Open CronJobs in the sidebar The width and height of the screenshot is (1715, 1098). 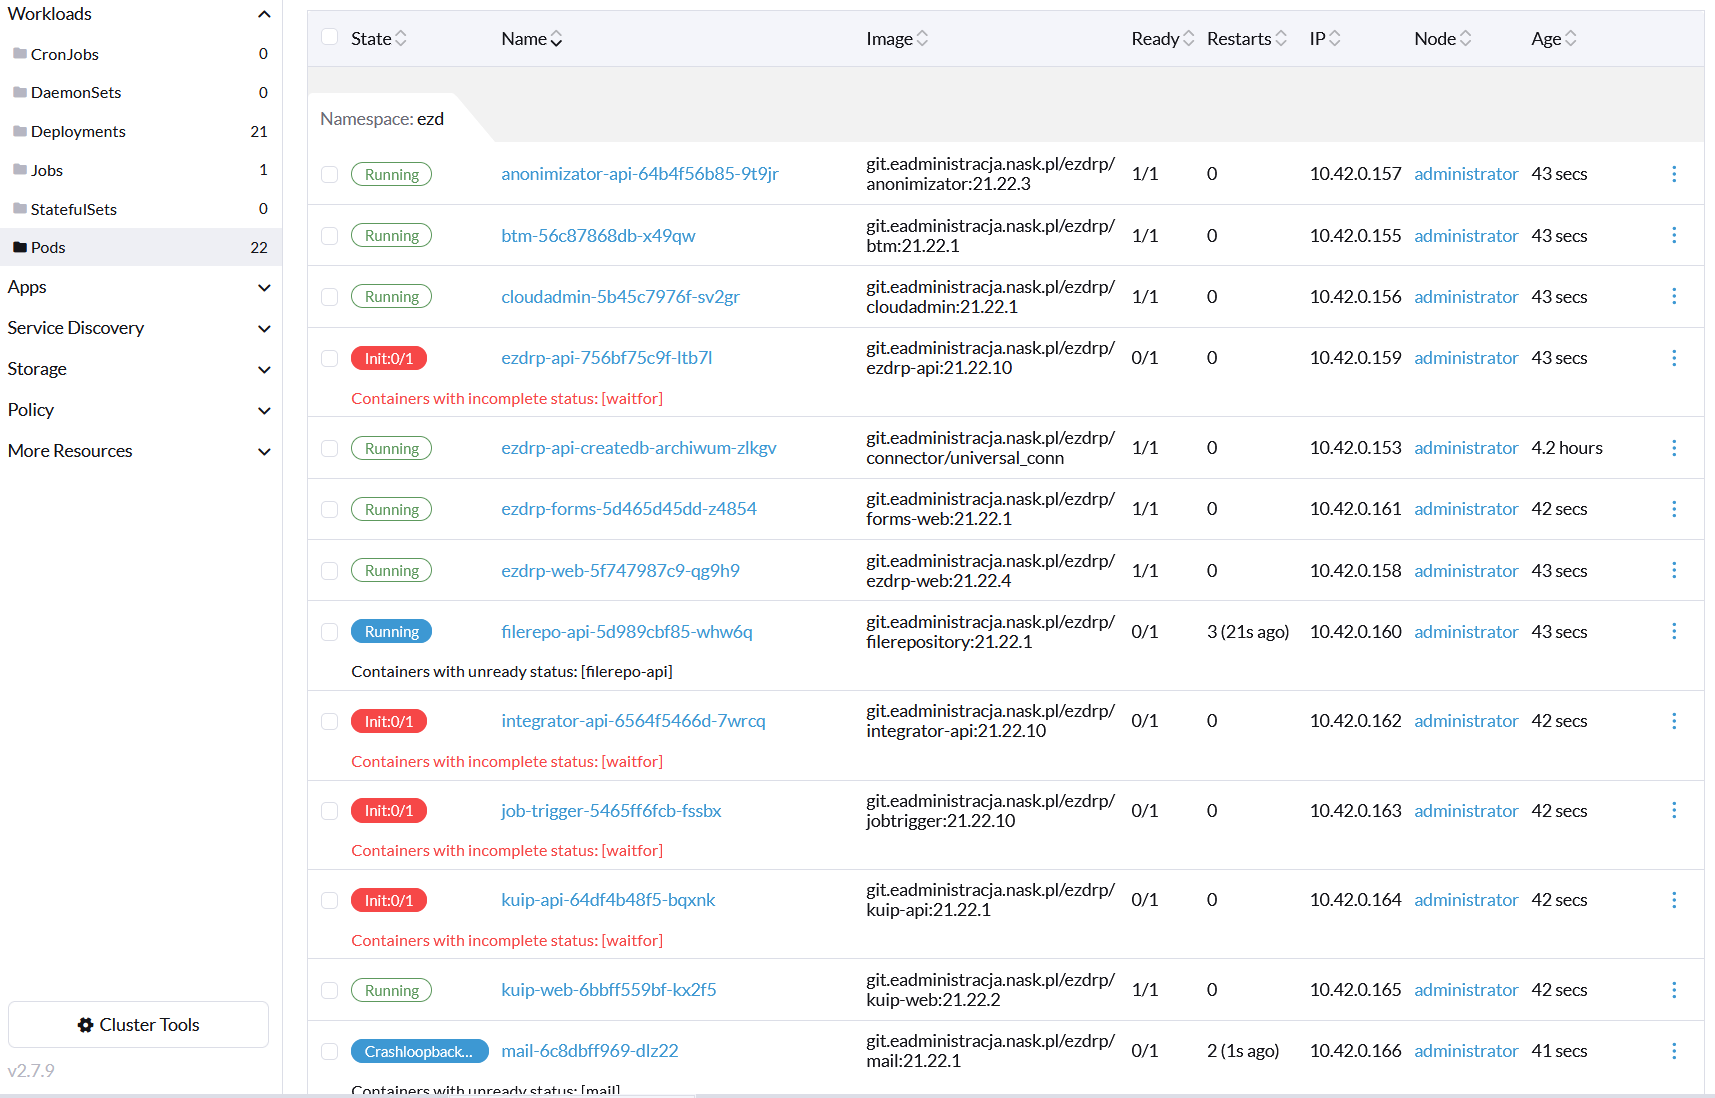click(x=140, y=54)
